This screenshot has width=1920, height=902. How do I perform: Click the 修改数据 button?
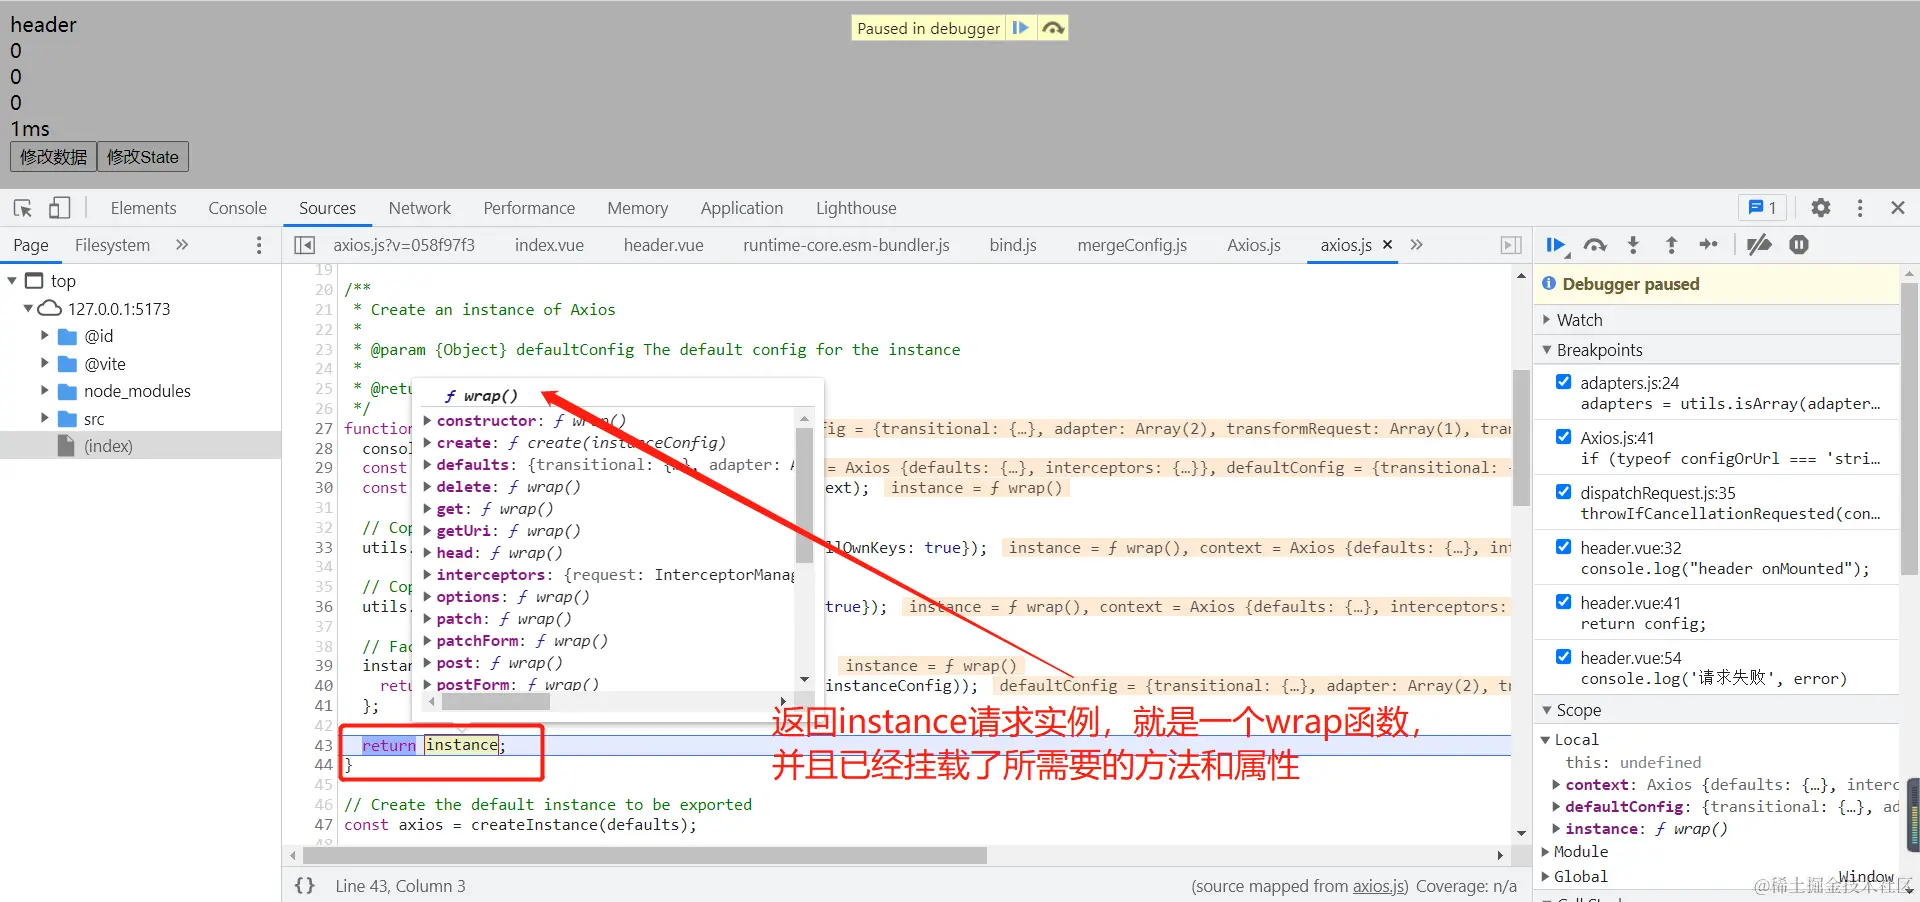[53, 157]
